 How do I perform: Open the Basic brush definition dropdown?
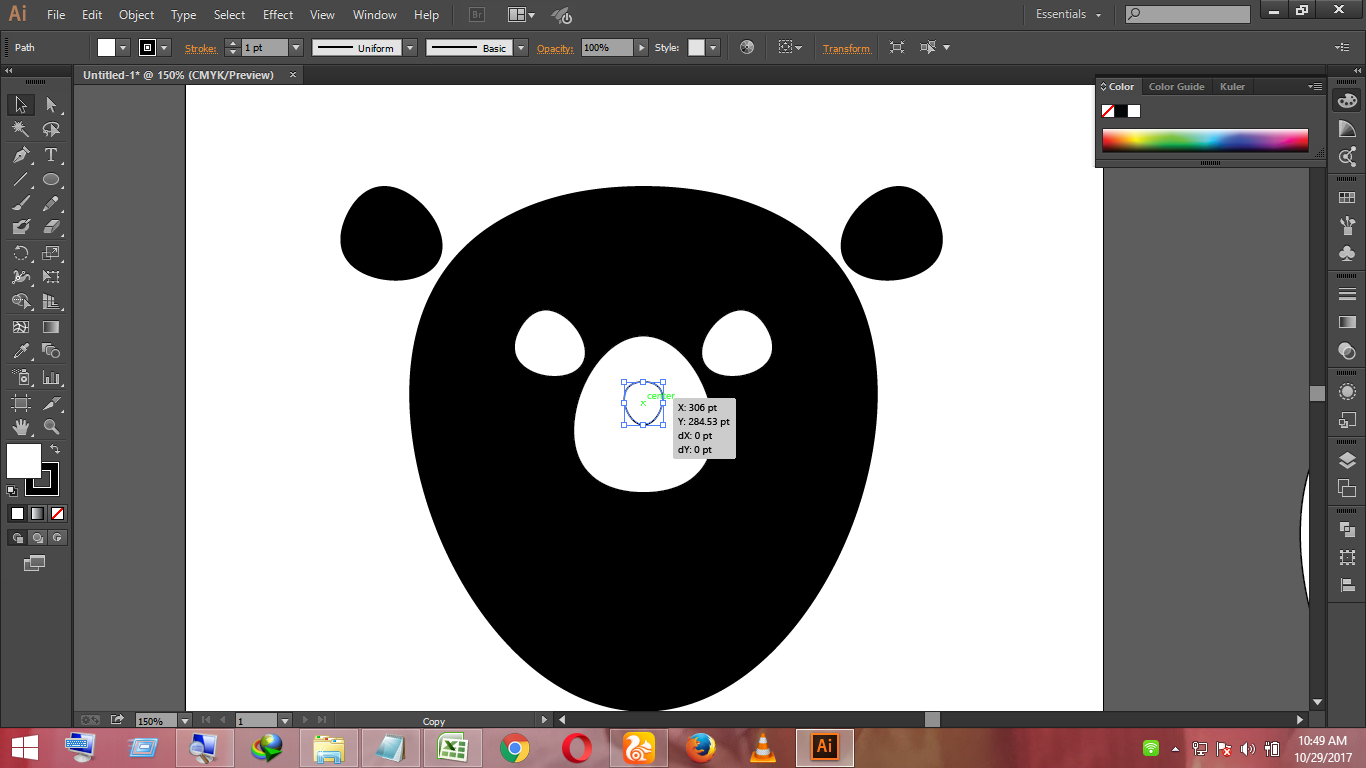coord(521,48)
